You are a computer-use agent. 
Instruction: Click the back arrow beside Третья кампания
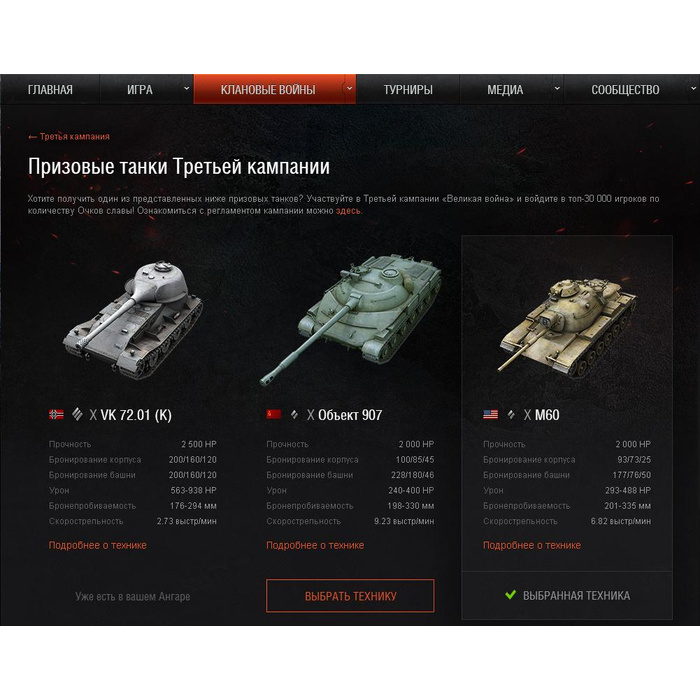click(32, 137)
